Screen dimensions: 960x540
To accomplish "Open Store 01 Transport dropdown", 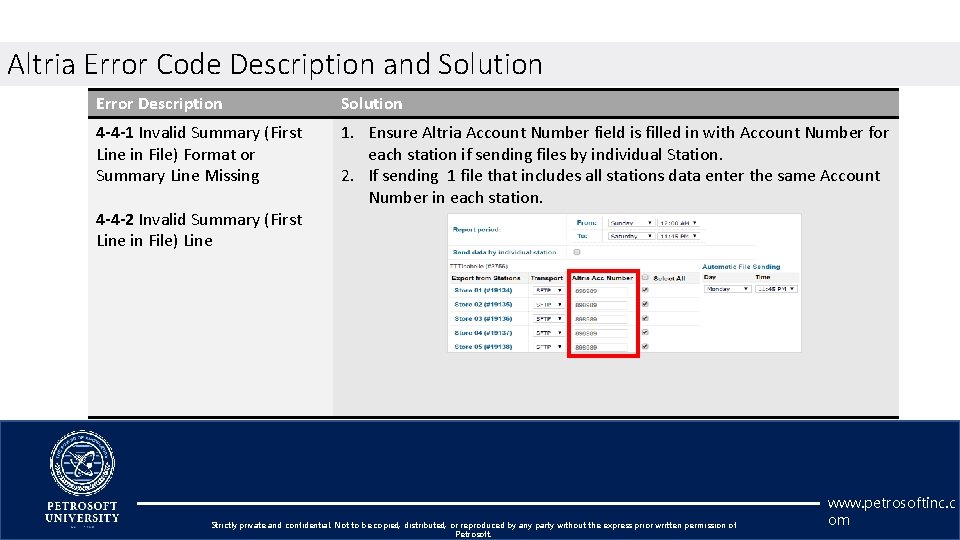I will coord(549,290).
